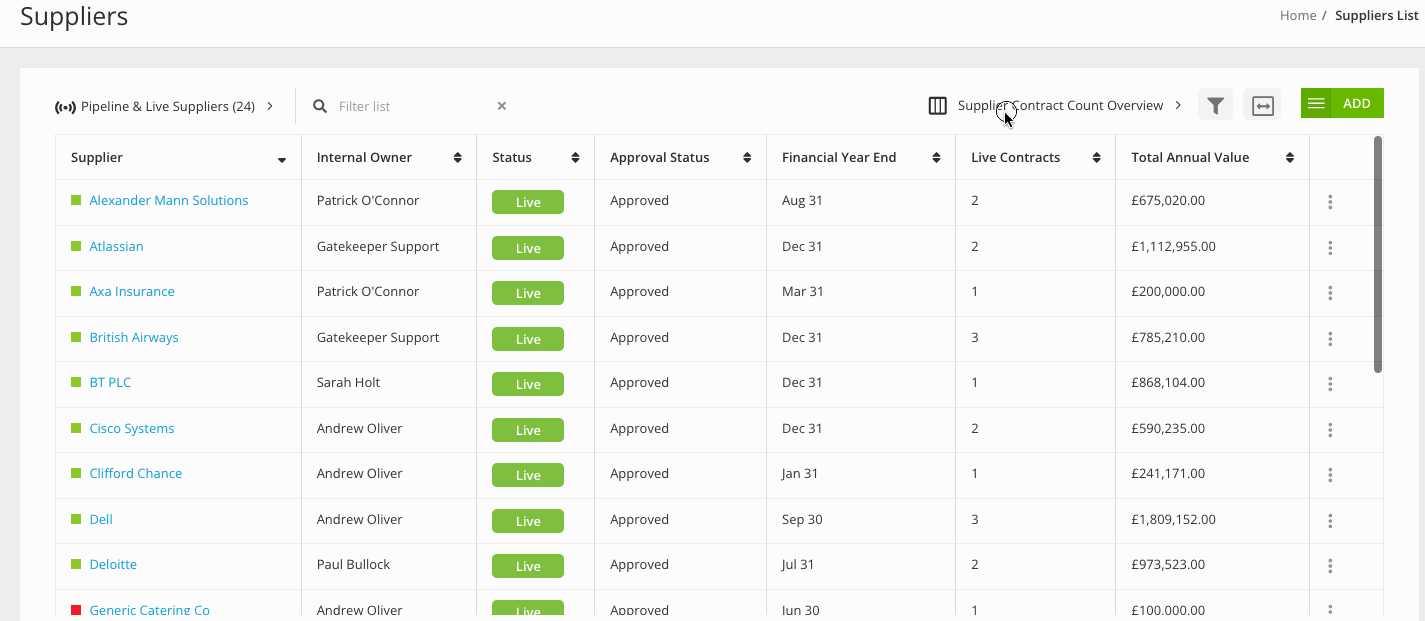The width and height of the screenshot is (1425, 621).
Task: Click the live broadcast icon beside Pipeline
Action: click(65, 107)
